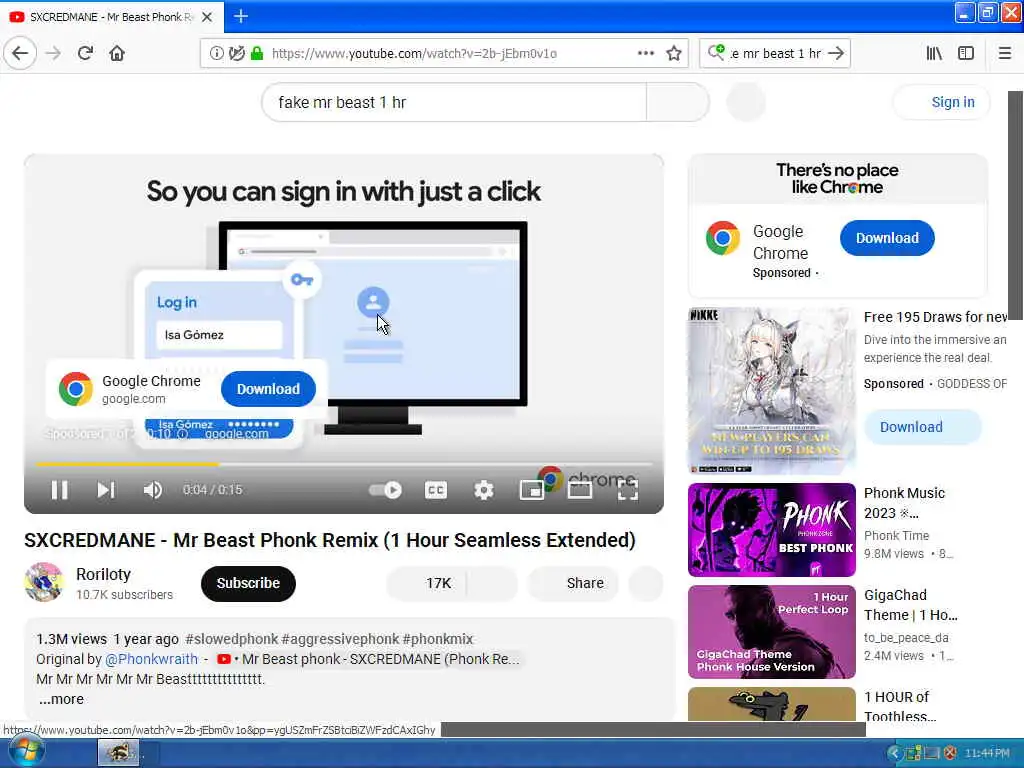Open GigaChad Theme 1 Hour thumbnail
1024x768 pixels.
(771, 632)
